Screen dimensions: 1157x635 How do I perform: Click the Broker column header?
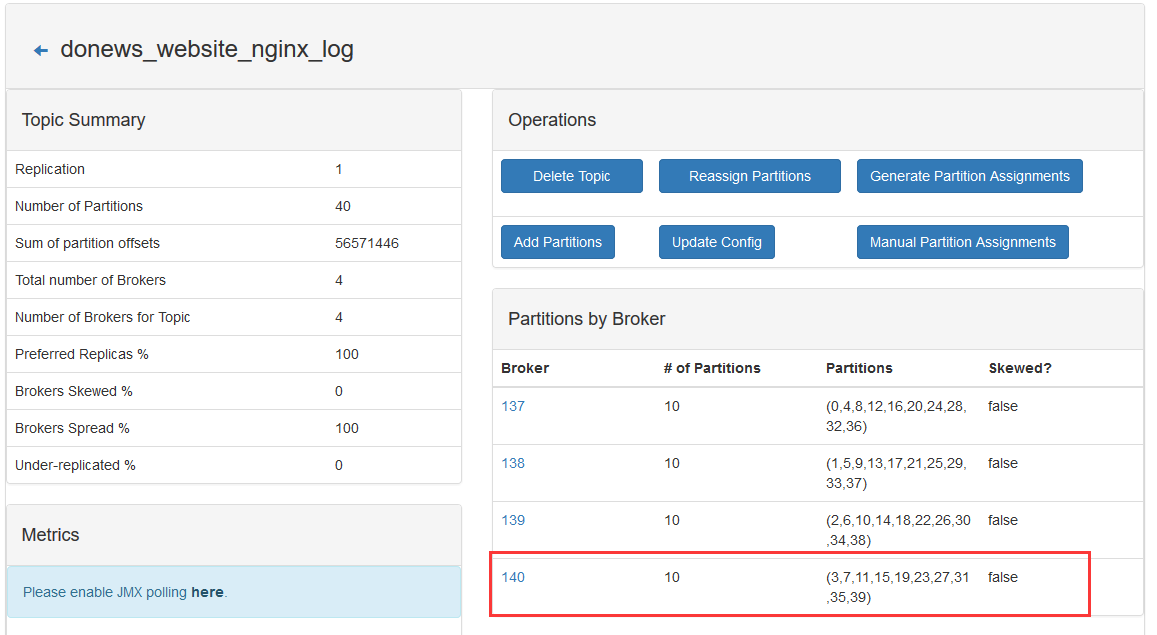(x=525, y=368)
